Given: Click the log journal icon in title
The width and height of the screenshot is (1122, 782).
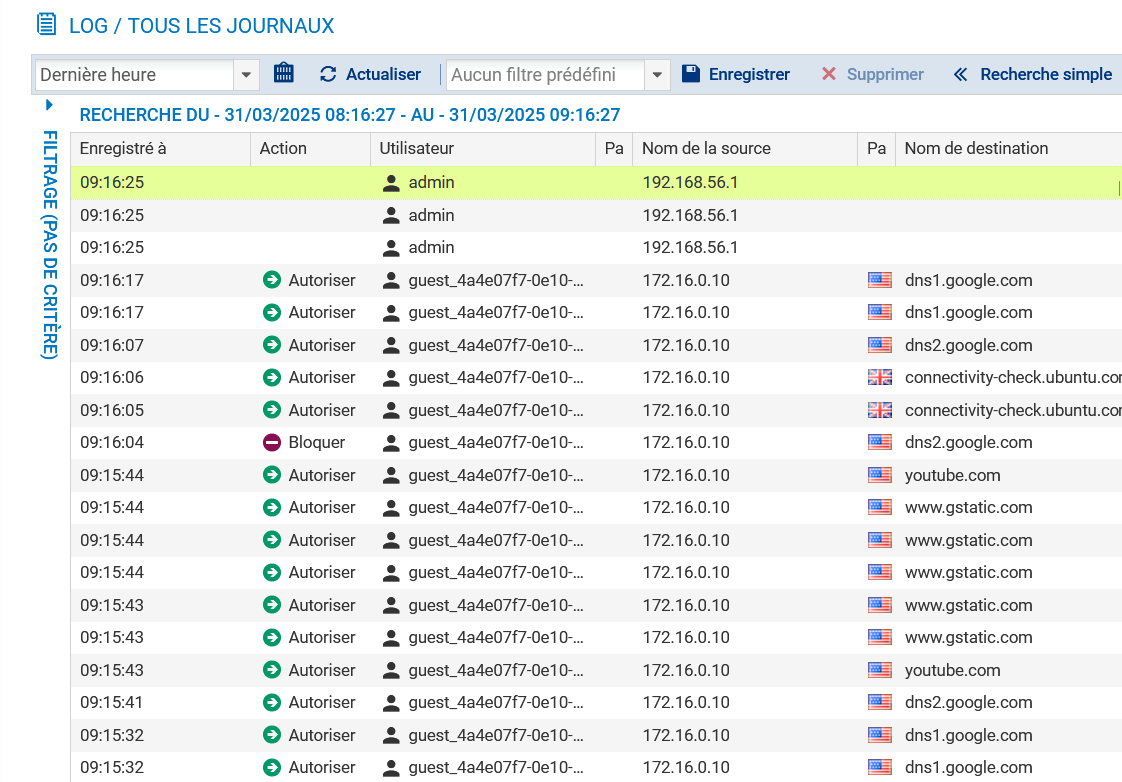Looking at the screenshot, I should (46, 25).
